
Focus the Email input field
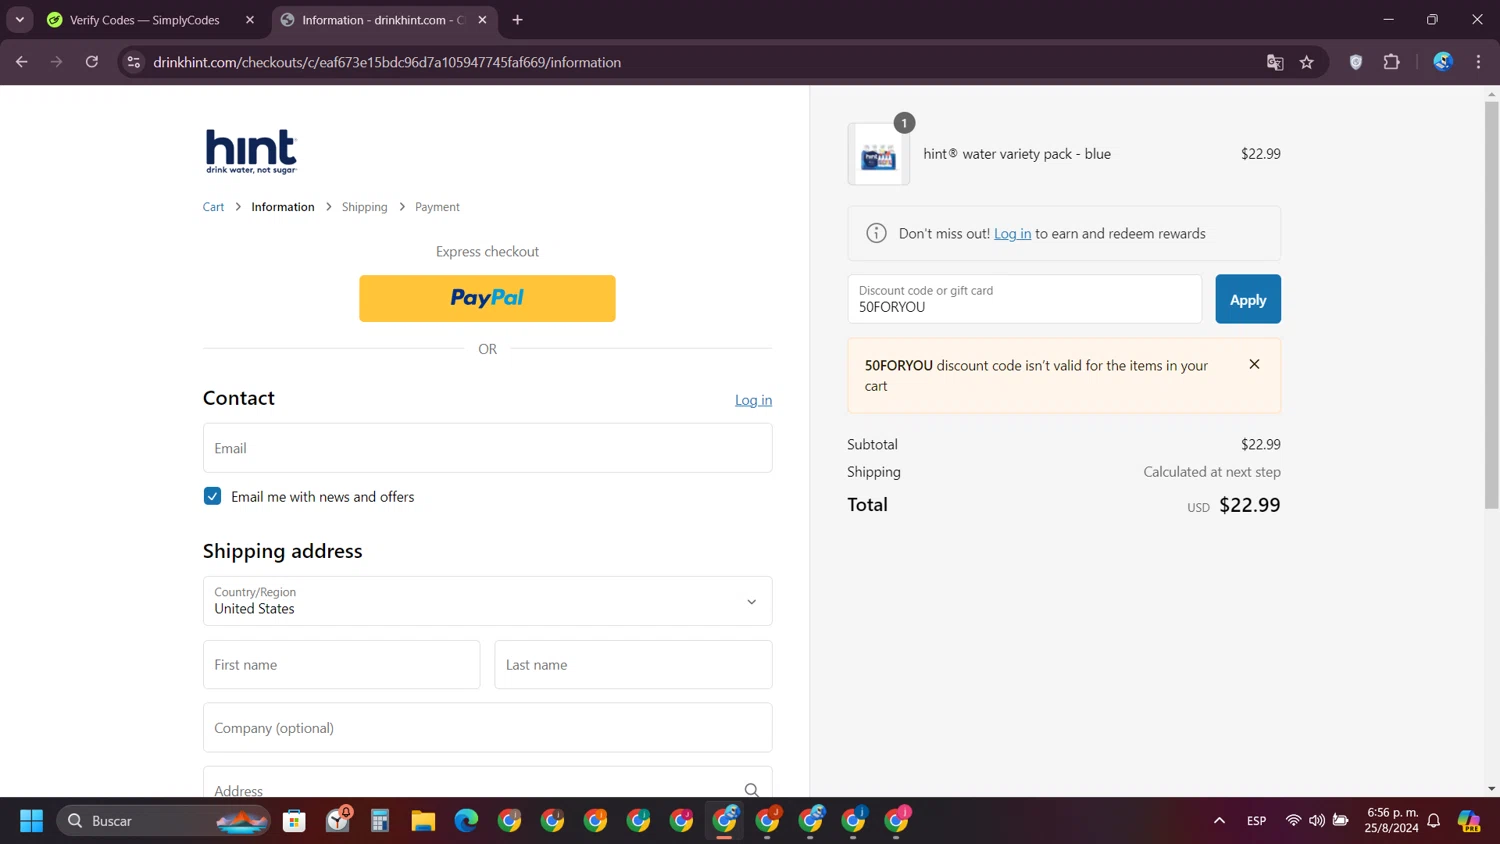point(487,448)
